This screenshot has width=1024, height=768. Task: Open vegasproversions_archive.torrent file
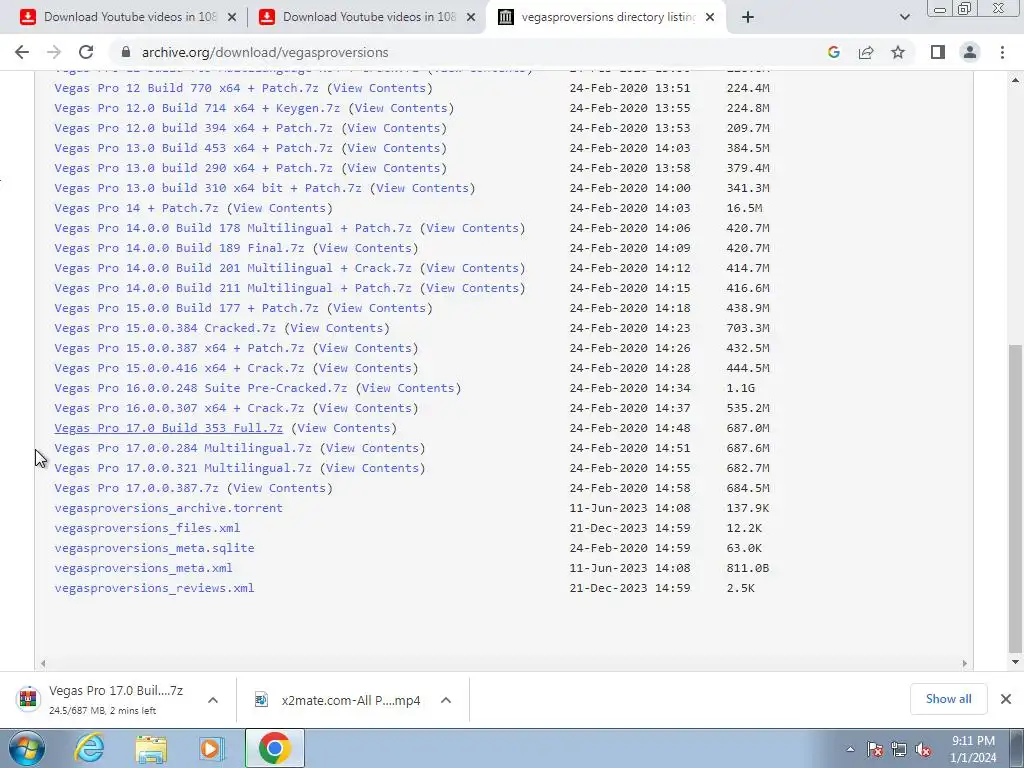click(x=168, y=508)
